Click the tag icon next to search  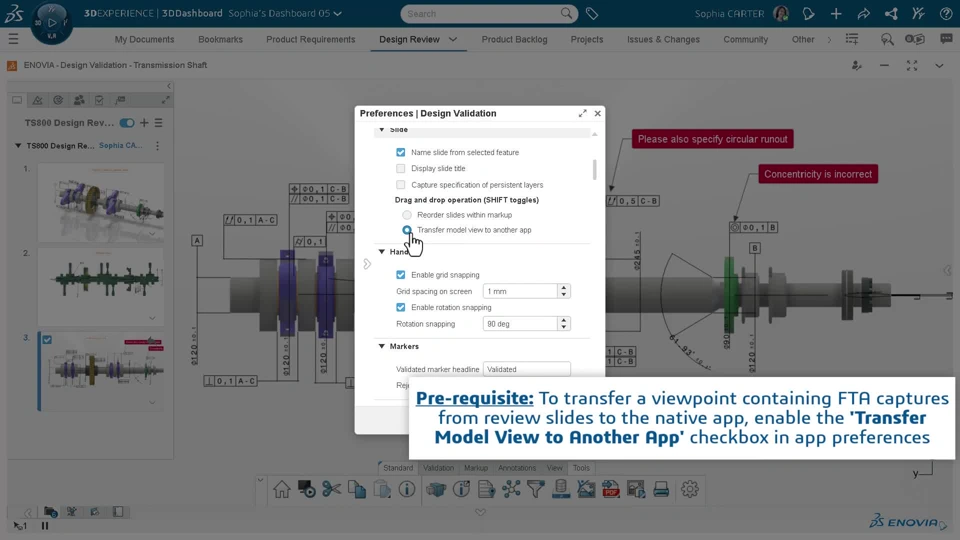coord(591,13)
